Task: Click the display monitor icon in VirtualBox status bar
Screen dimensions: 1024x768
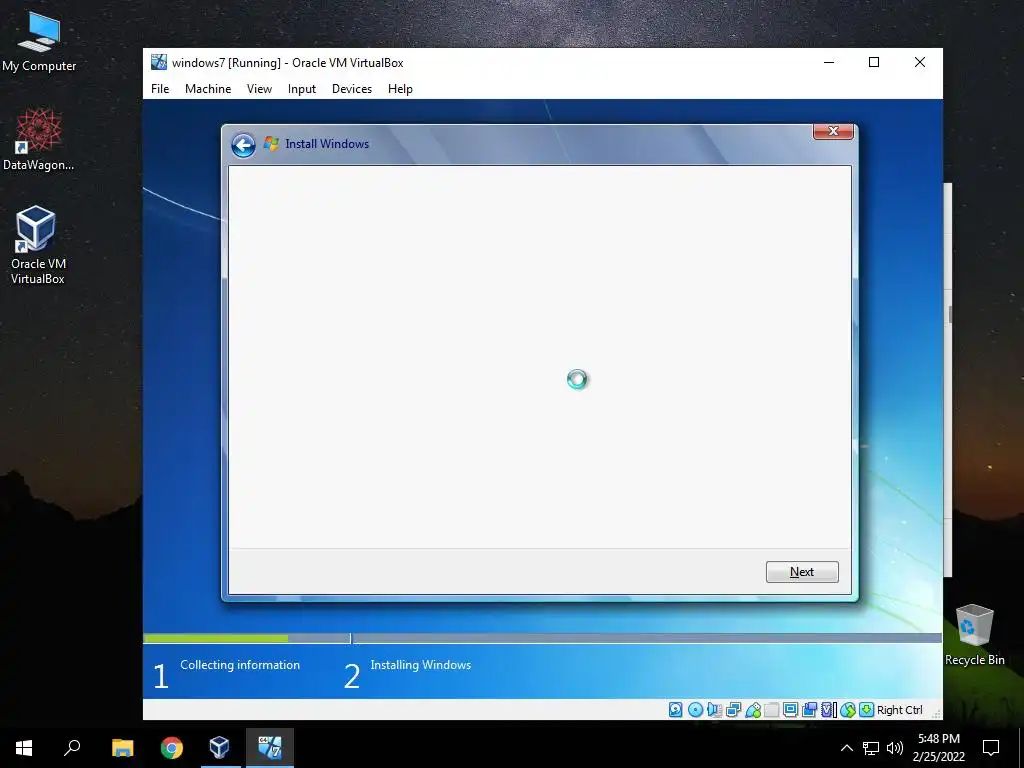Action: (x=790, y=710)
